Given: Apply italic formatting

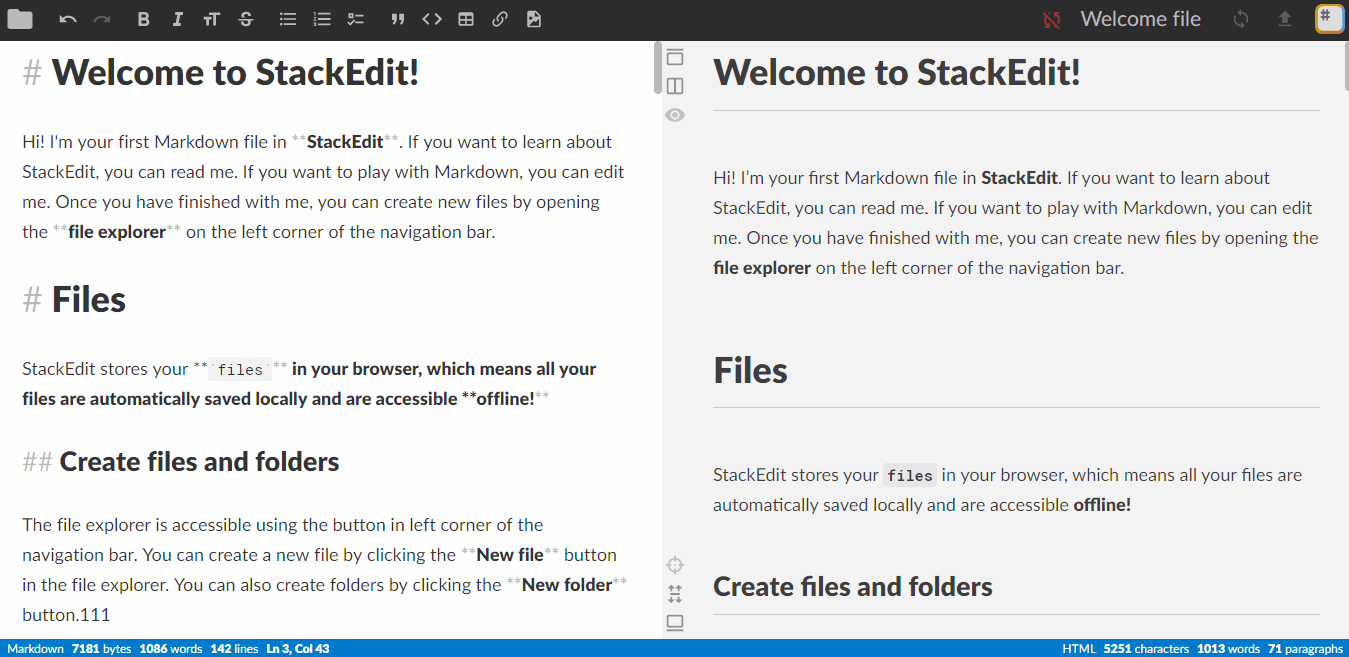Looking at the screenshot, I should point(178,19).
